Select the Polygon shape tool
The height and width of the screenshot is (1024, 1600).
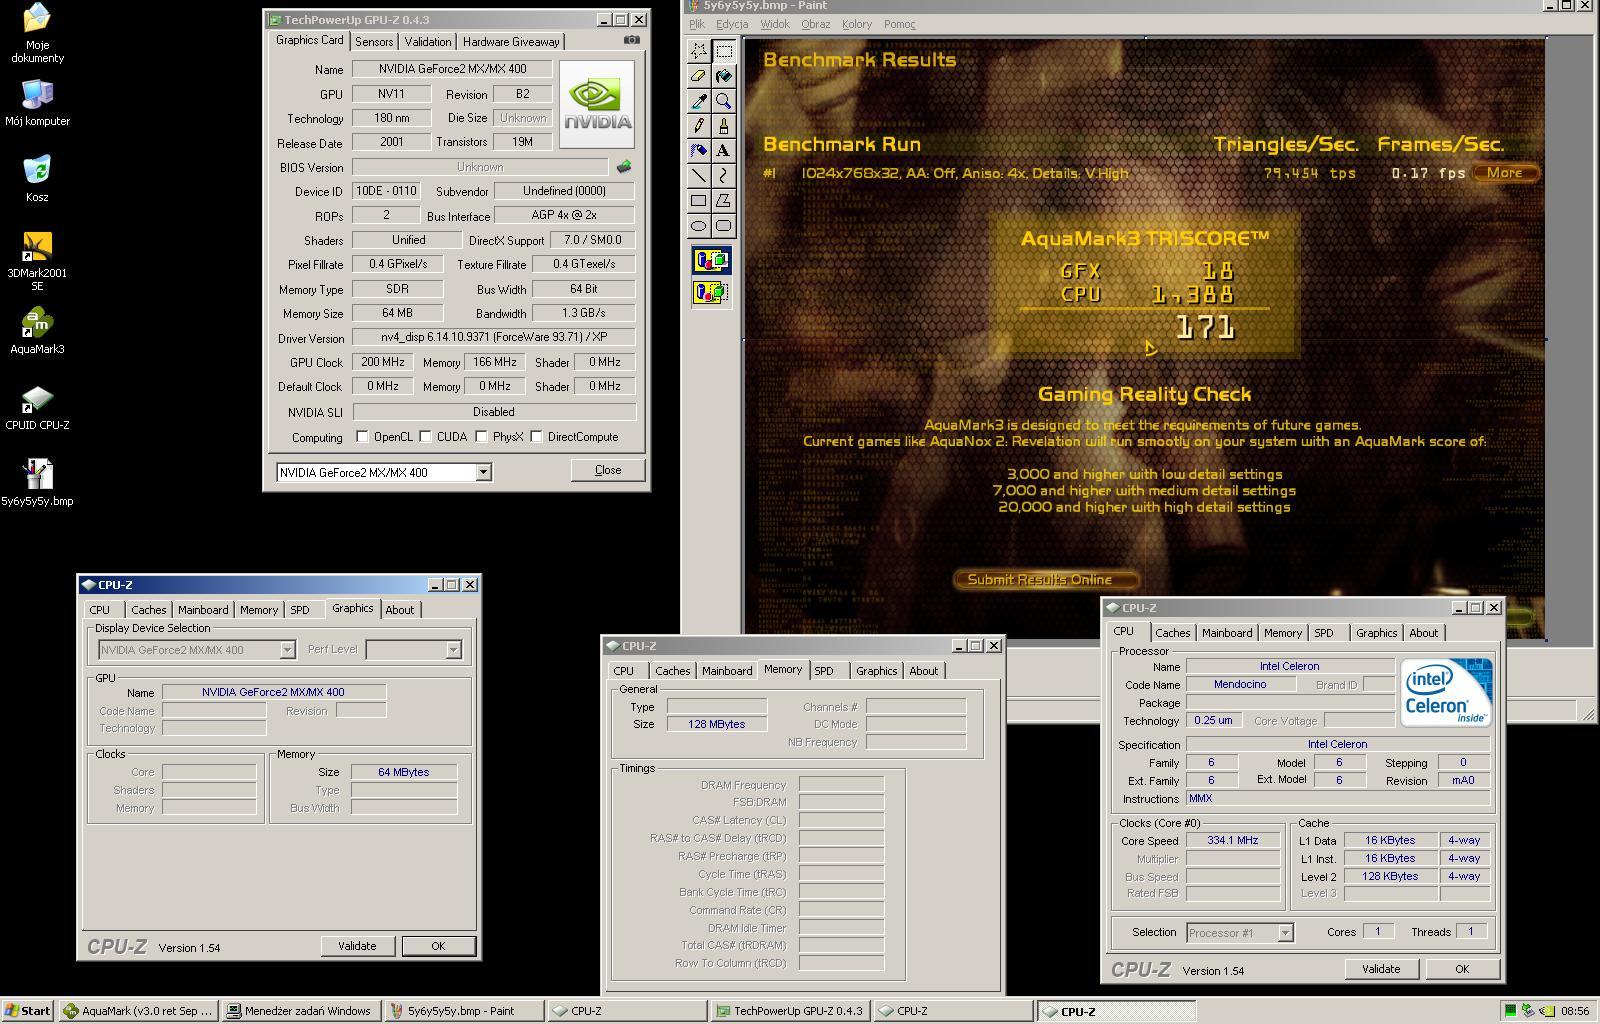(724, 201)
